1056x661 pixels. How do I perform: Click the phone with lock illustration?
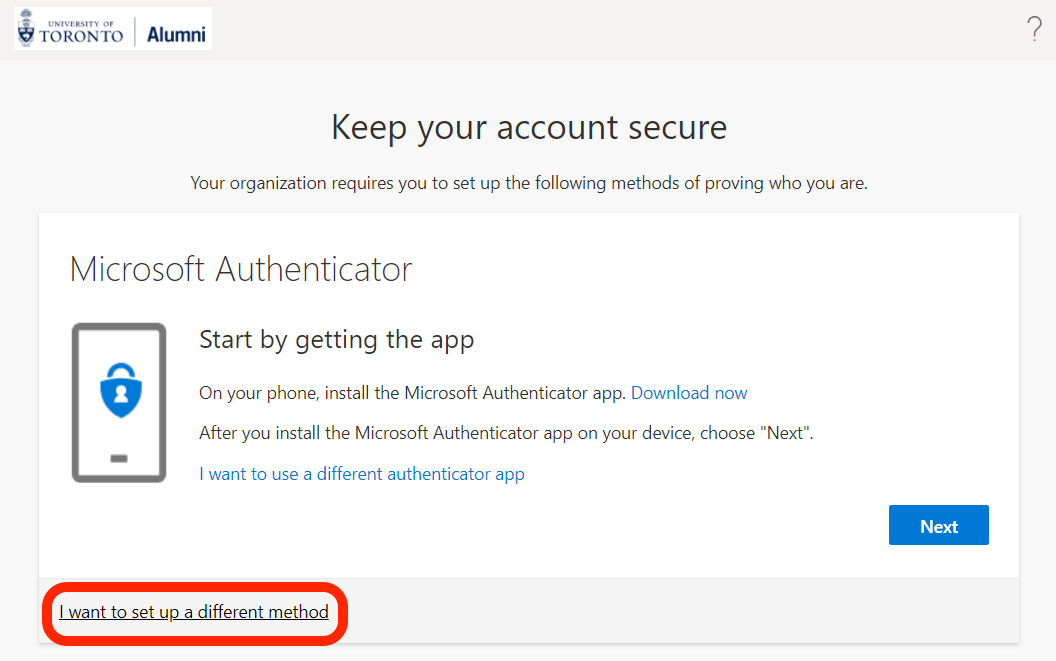pyautogui.click(x=119, y=402)
